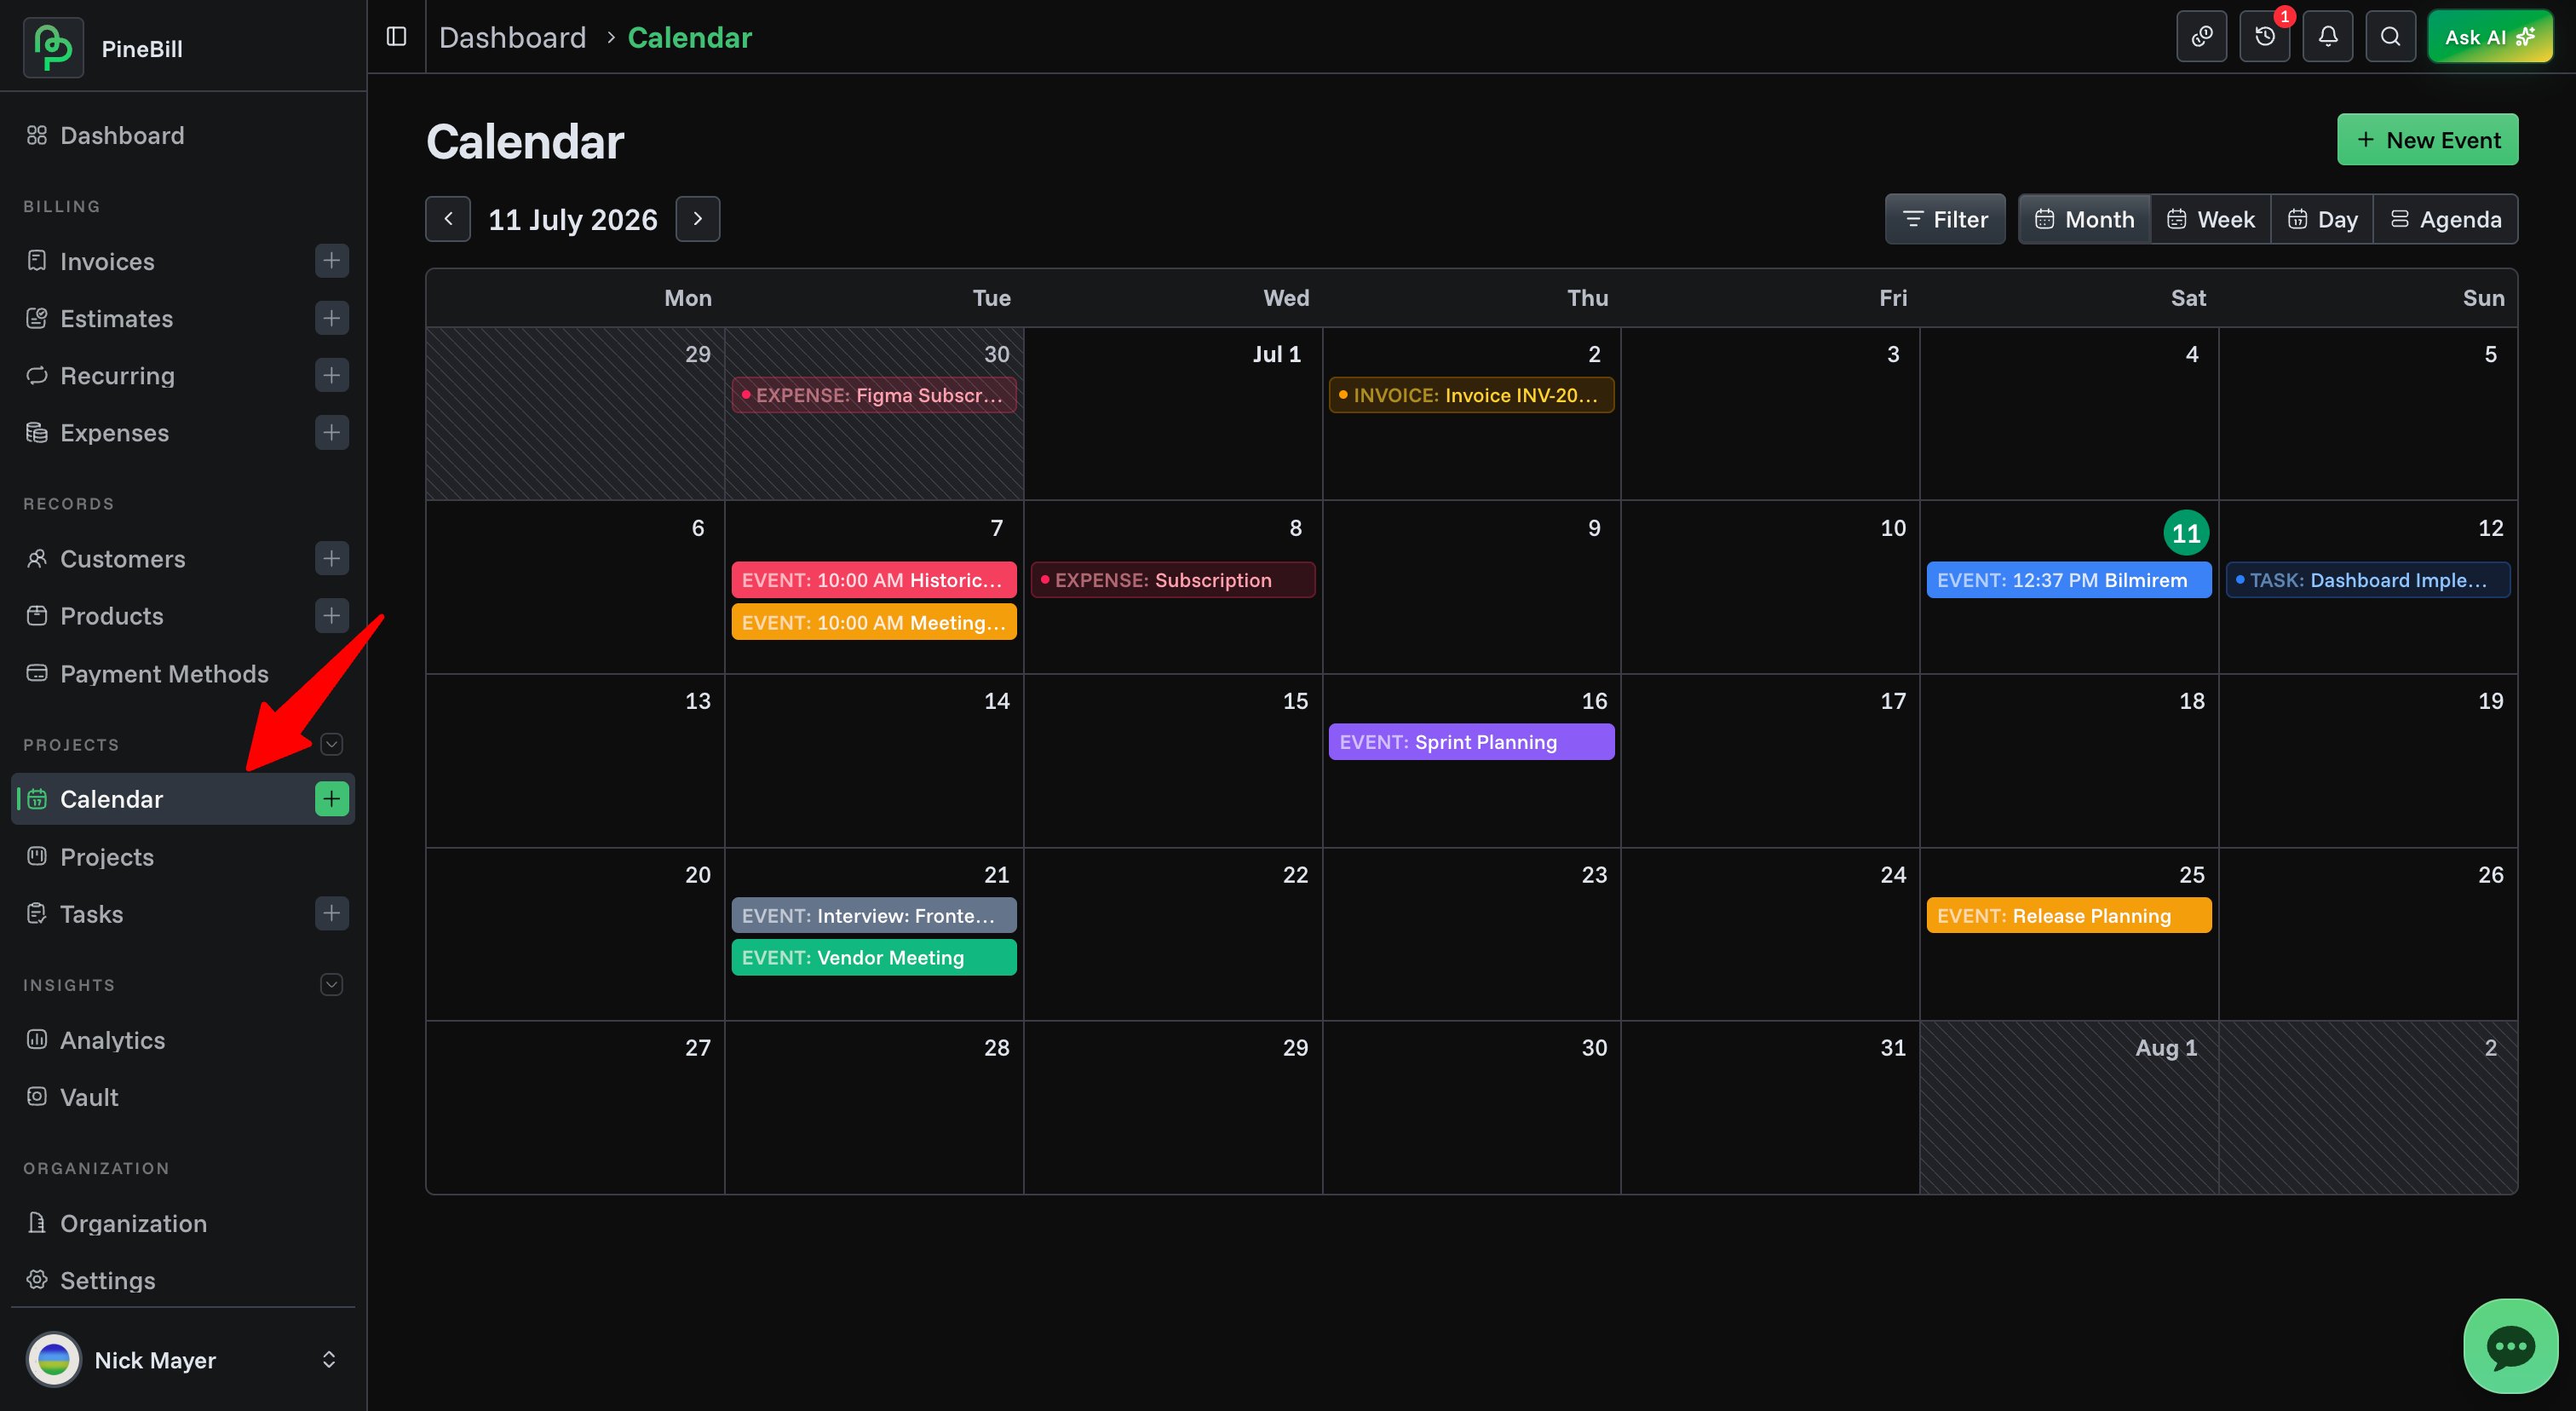The width and height of the screenshot is (2576, 1411).
Task: Select July 16 day number
Action: [1594, 700]
